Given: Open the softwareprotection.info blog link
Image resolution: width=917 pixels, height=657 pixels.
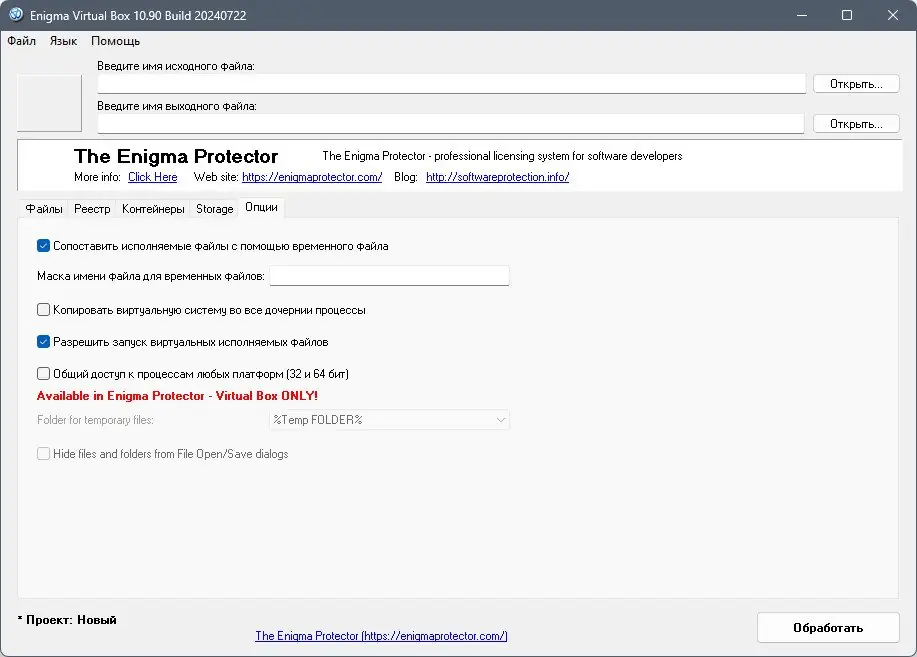Looking at the screenshot, I should [x=497, y=177].
